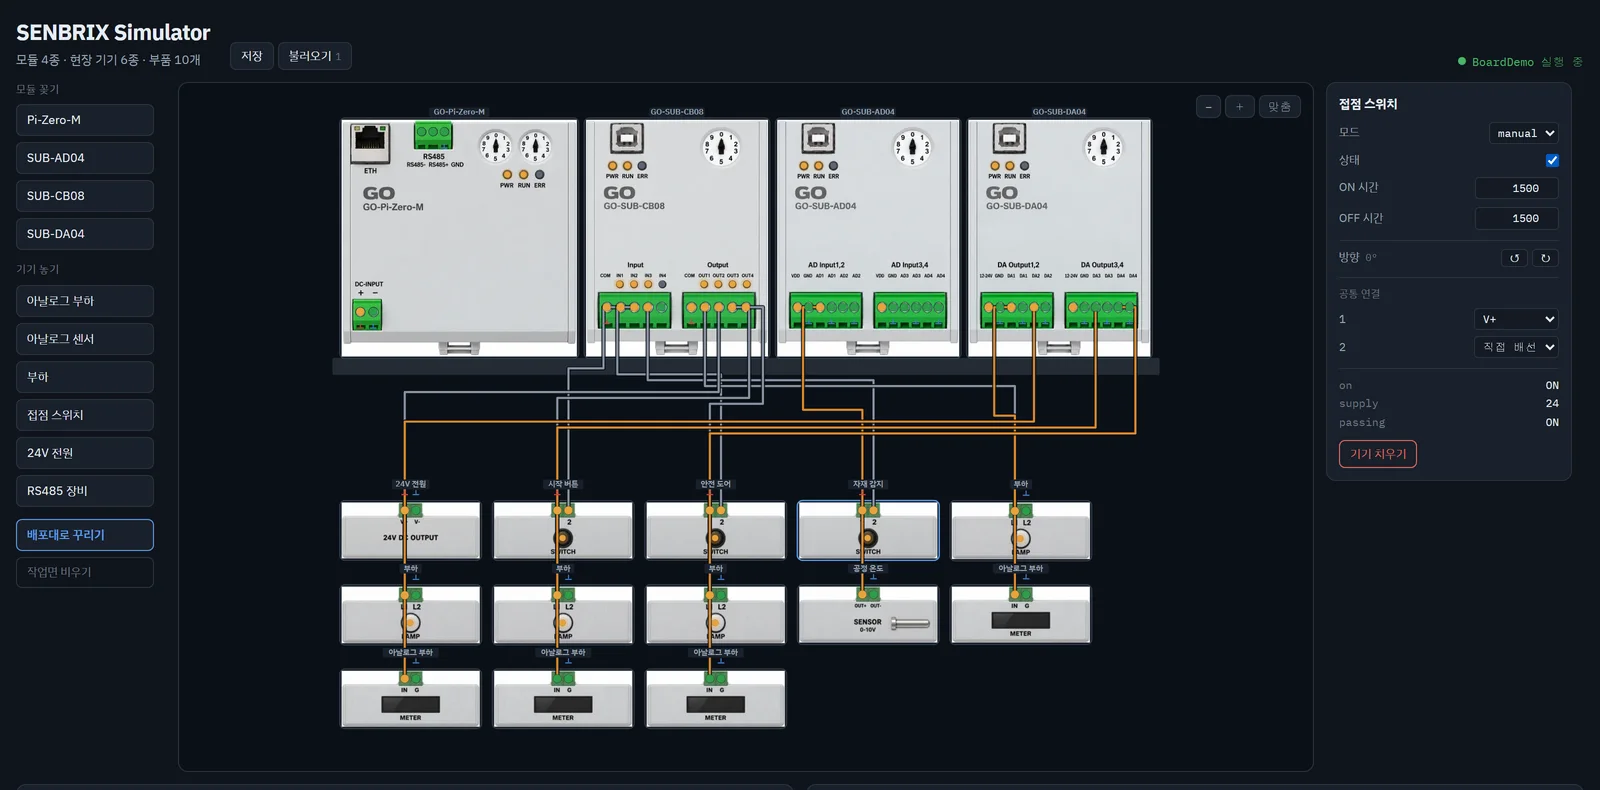Click the AD Input1,2 terminal block
Image resolution: width=1600 pixels, height=790 pixels.
[x=826, y=310]
